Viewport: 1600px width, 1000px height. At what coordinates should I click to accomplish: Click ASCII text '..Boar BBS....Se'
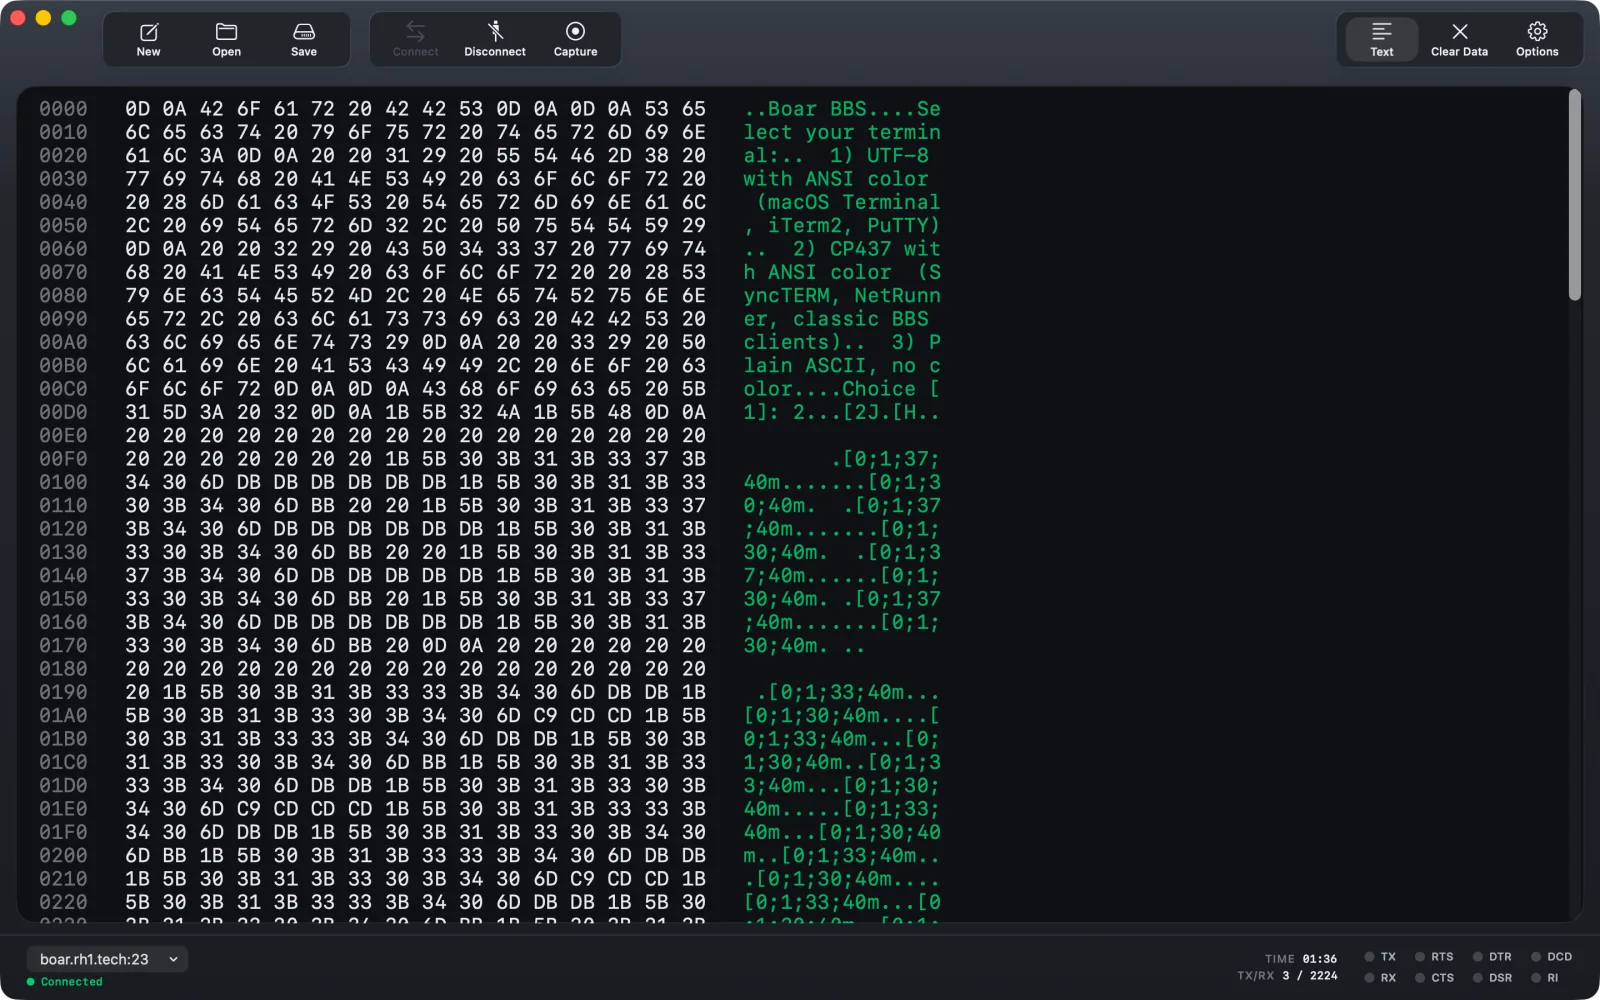(842, 109)
